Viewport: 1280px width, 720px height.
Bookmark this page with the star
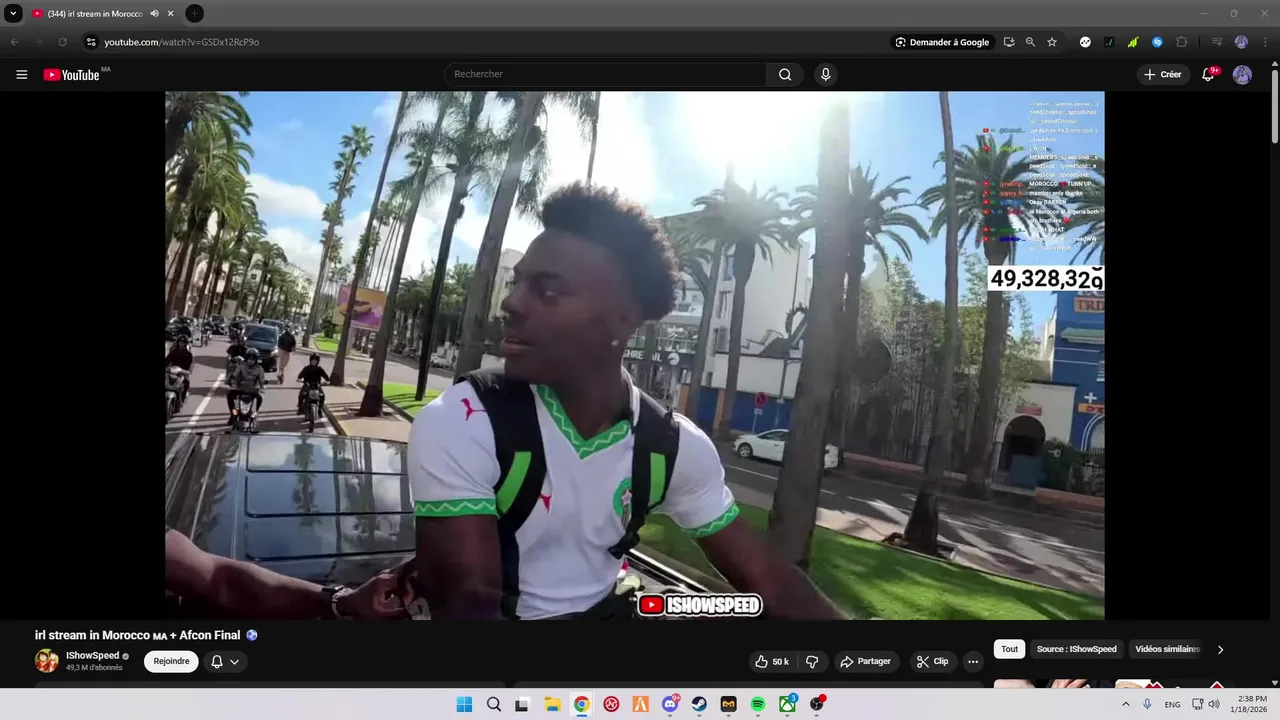pyautogui.click(x=1052, y=42)
